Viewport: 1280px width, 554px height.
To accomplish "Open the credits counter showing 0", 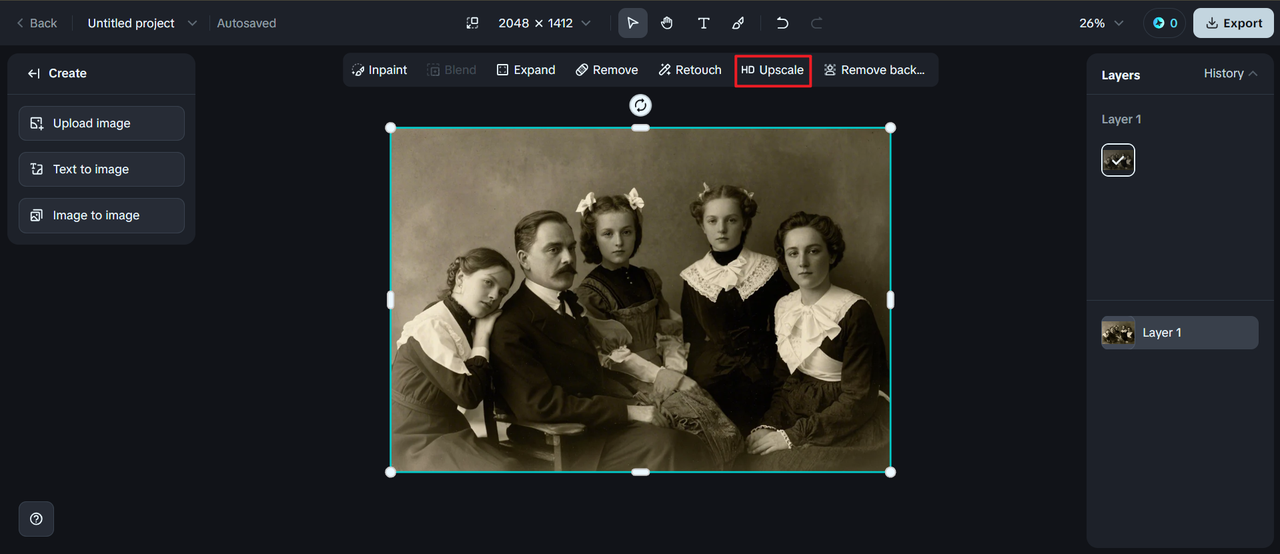I will pos(1164,23).
